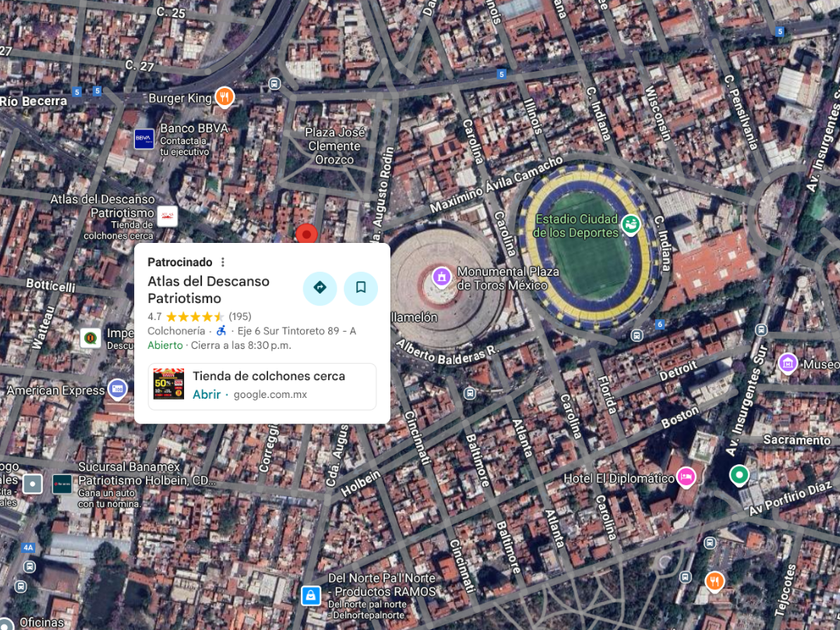Open the Atlas del Descanso map logo marker

coord(168,216)
